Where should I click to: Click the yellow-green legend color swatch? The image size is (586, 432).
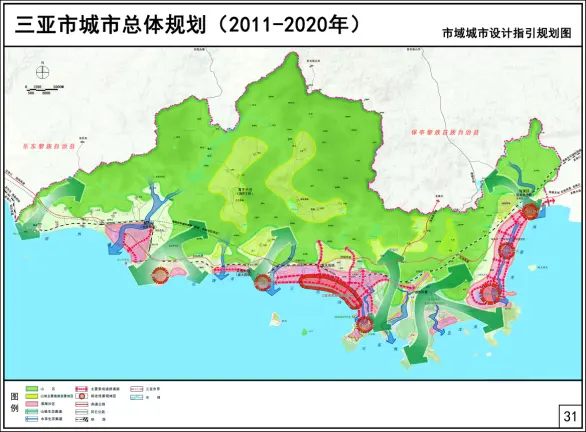pos(32,396)
